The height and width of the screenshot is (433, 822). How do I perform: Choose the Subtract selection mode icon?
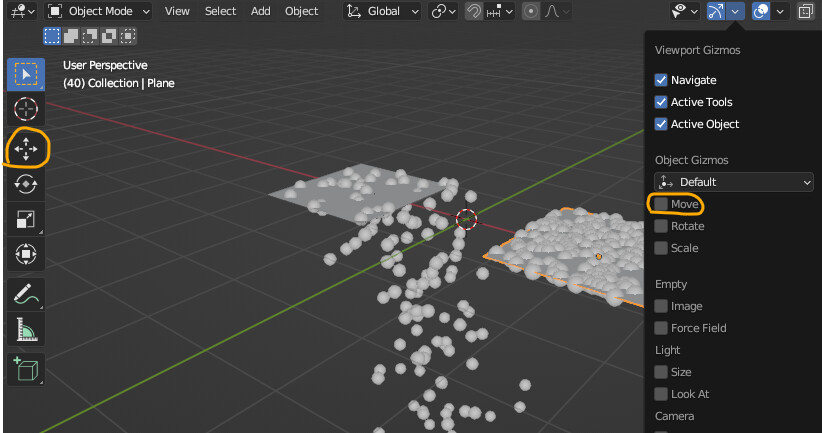coord(90,36)
